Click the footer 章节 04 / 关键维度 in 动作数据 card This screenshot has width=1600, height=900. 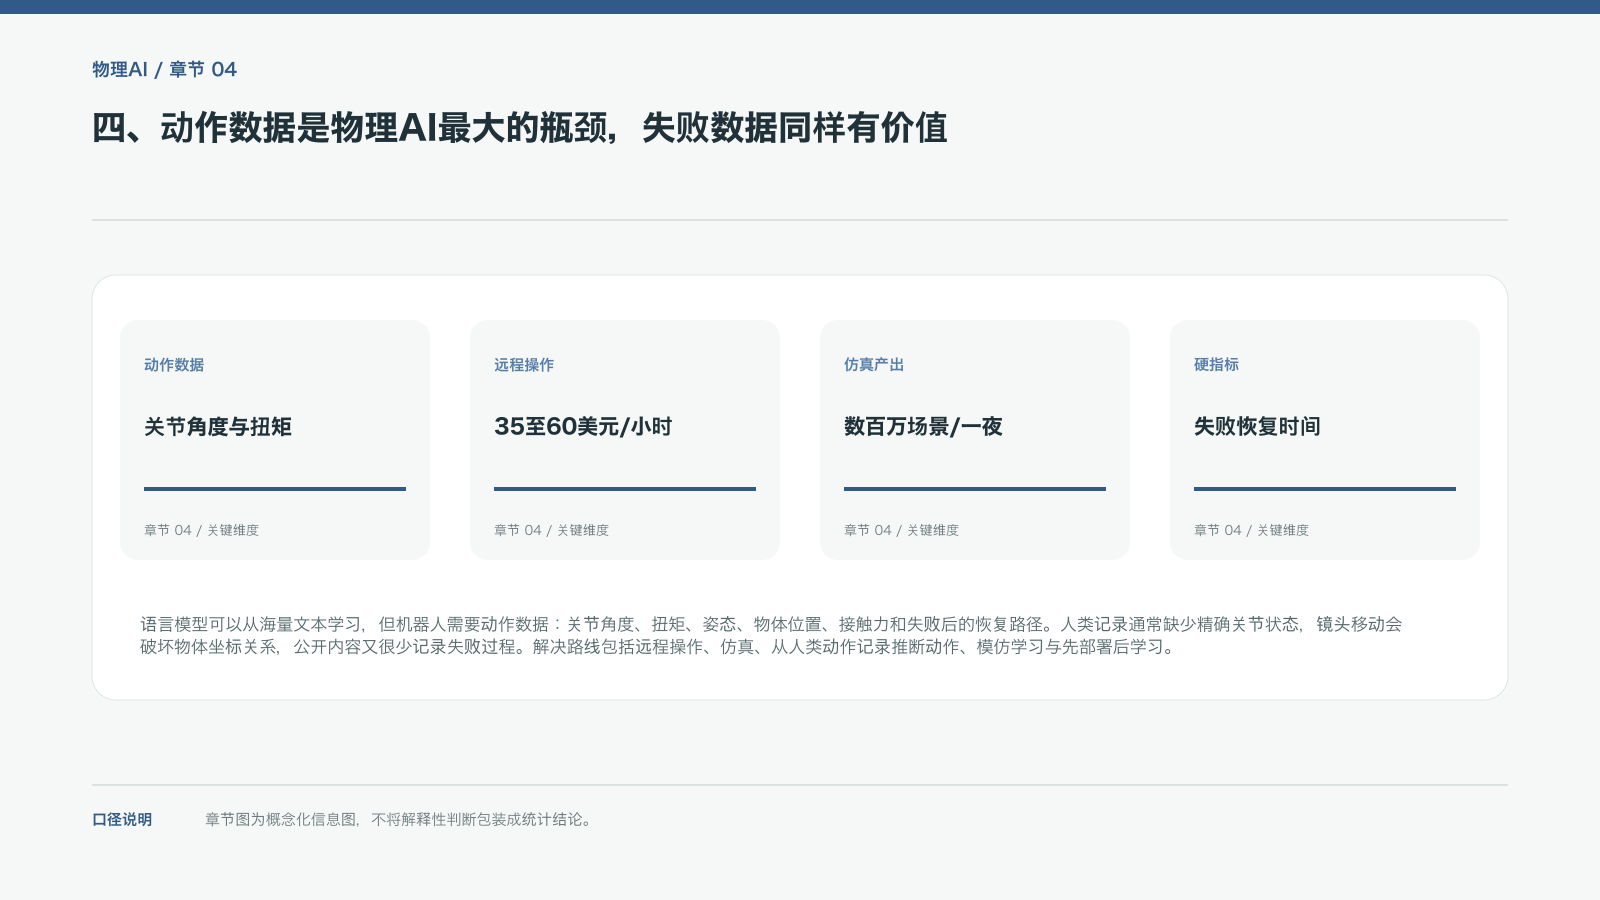(201, 530)
